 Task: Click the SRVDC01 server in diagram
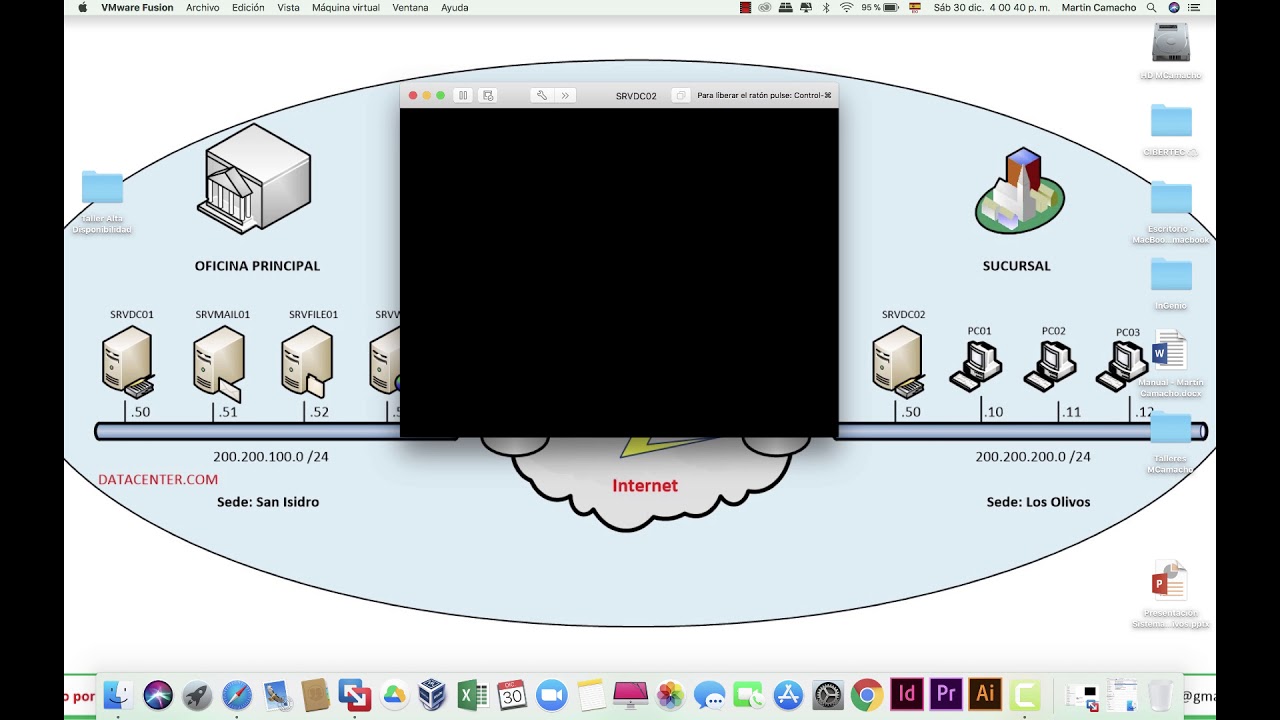[x=128, y=361]
